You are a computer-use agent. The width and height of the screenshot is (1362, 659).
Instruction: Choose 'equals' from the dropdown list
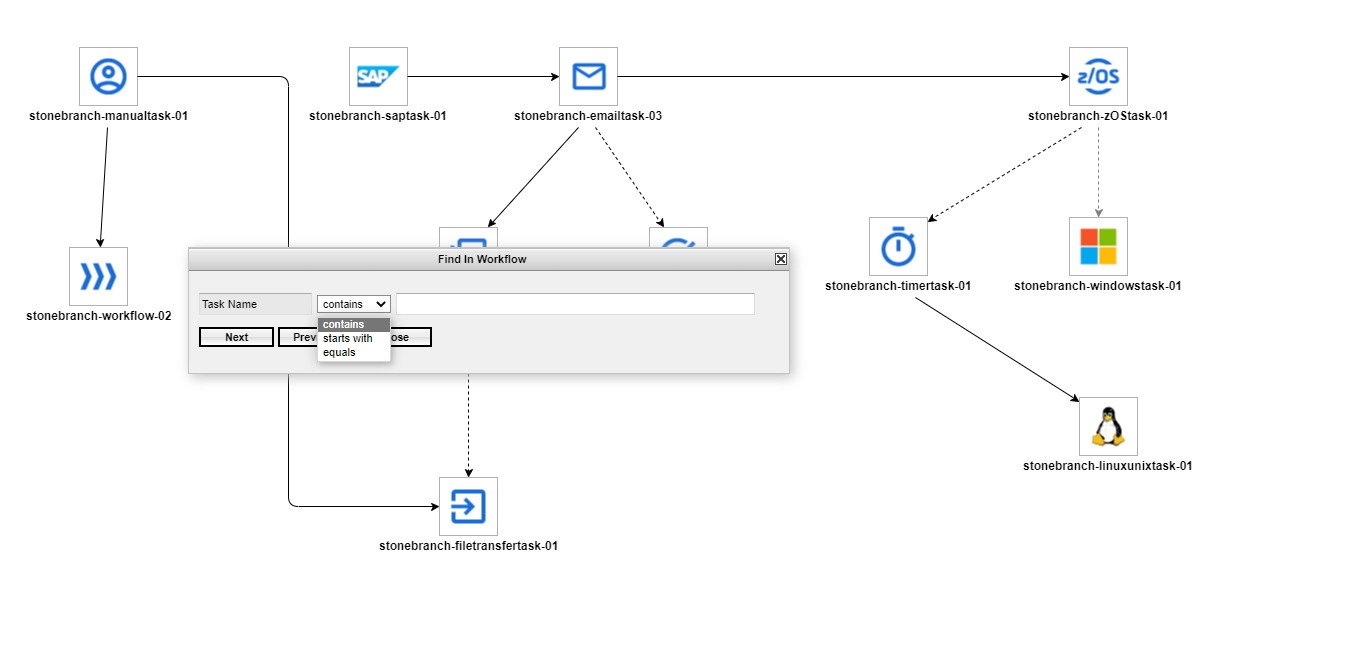[339, 352]
